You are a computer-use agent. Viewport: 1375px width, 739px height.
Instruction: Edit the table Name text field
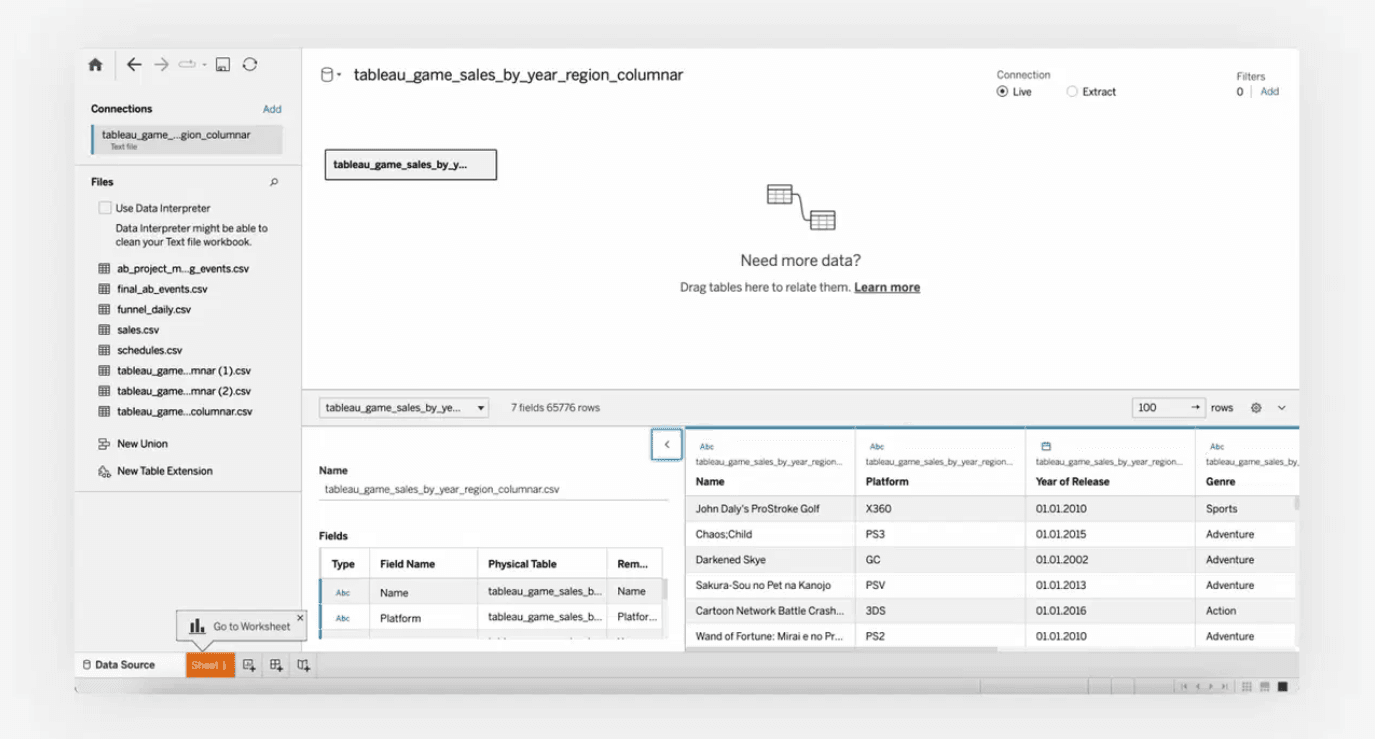(x=493, y=490)
